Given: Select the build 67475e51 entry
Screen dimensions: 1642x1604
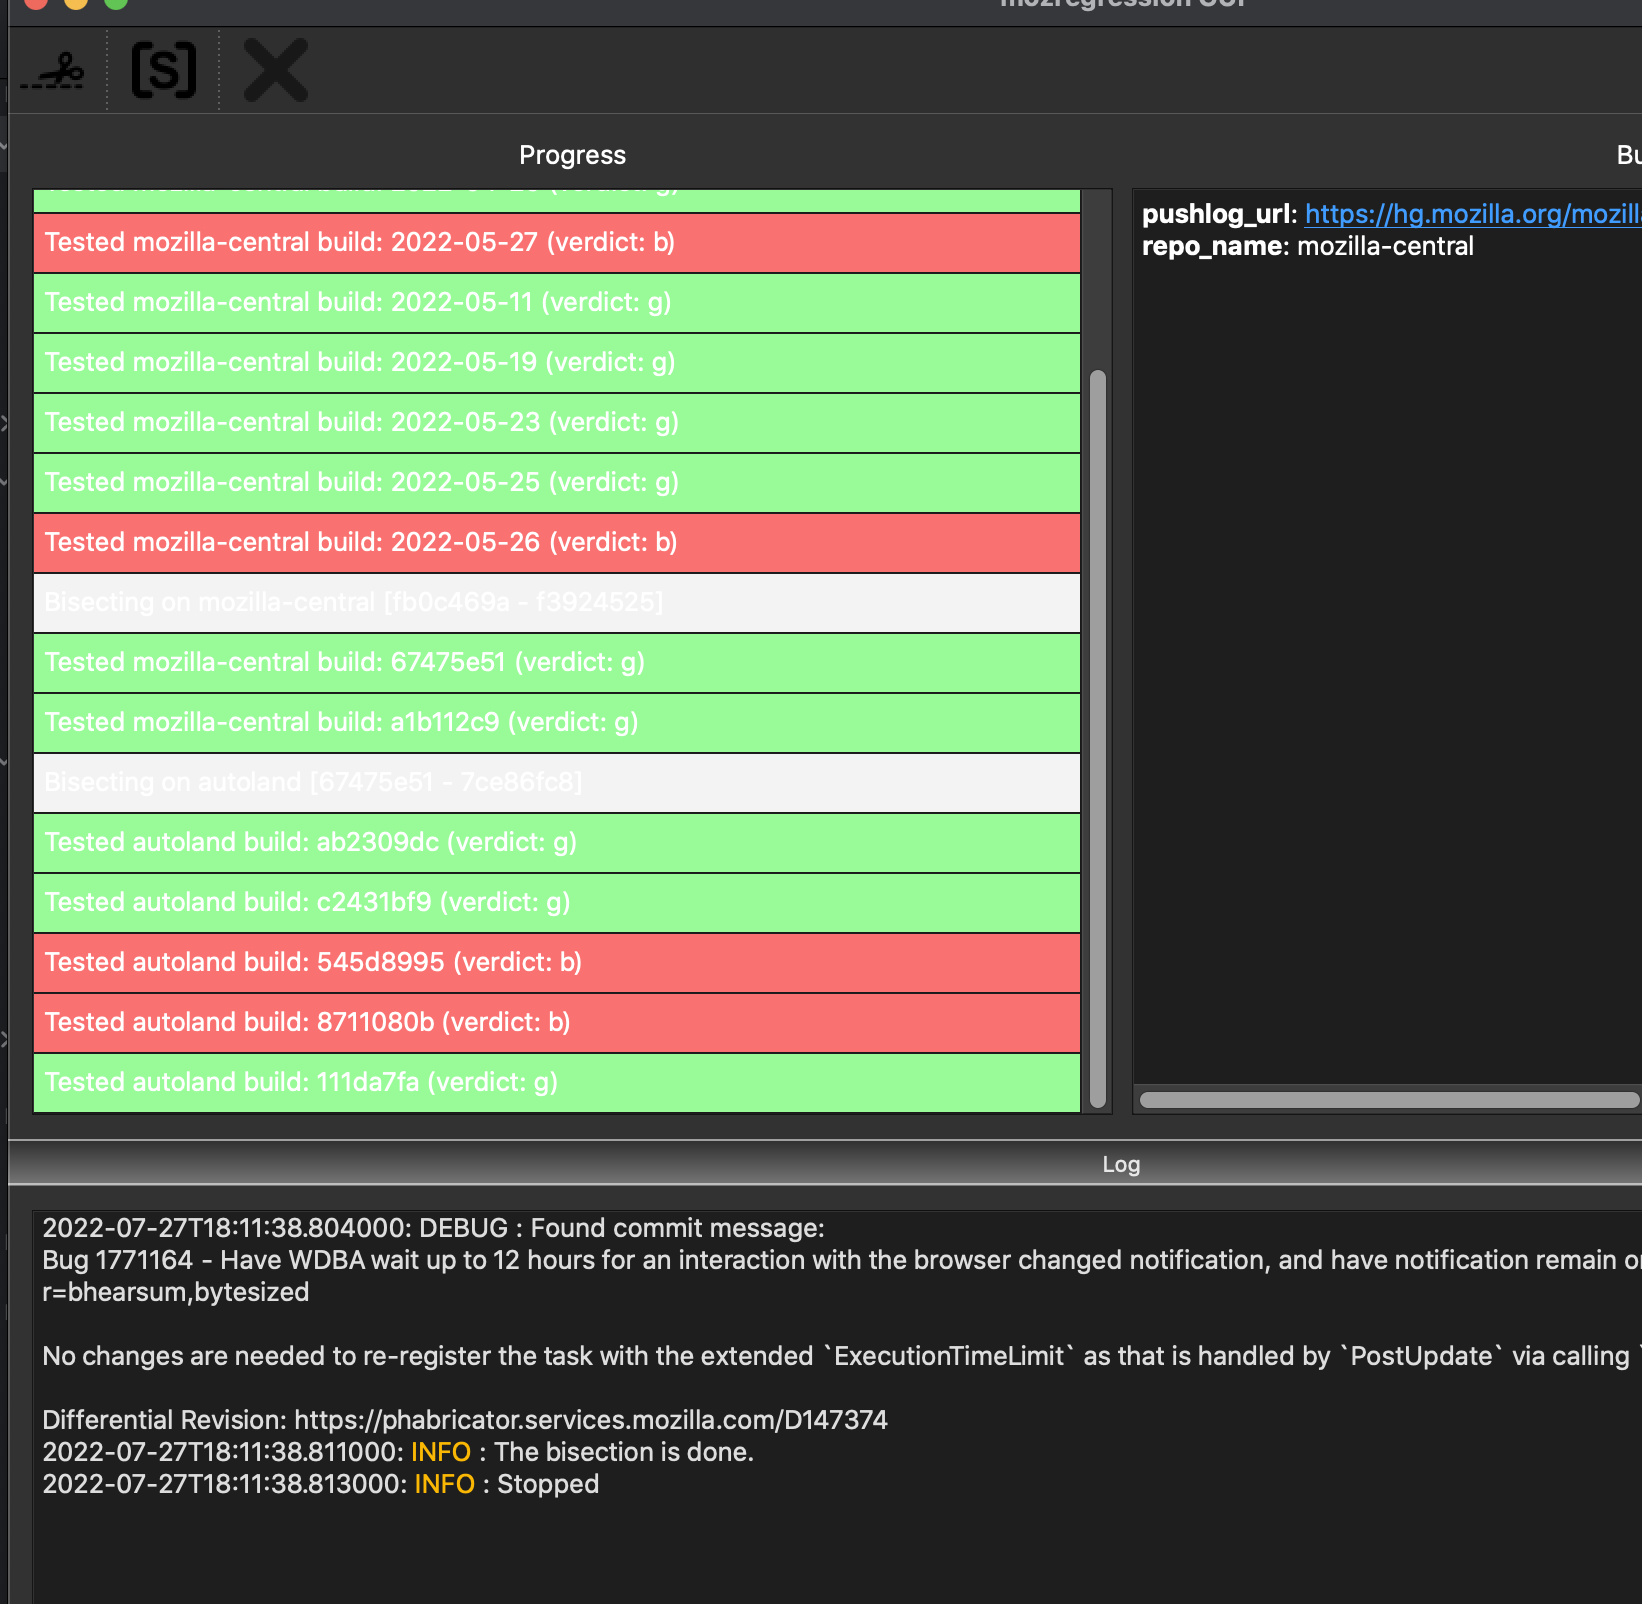Looking at the screenshot, I should click(x=556, y=663).
